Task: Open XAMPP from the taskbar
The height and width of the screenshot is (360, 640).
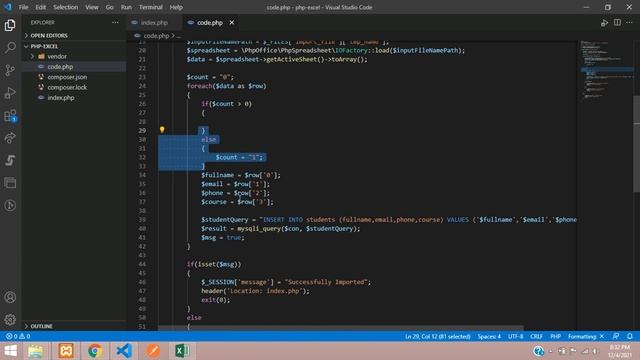Action: [66, 351]
